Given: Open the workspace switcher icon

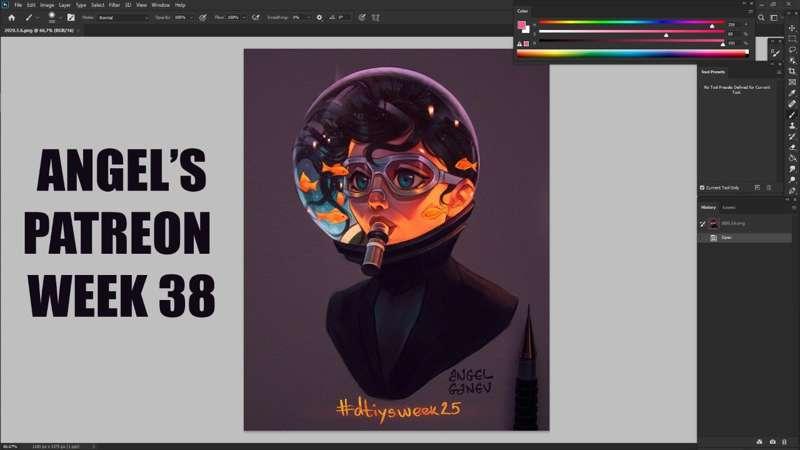Looking at the screenshot, I should click(774, 18).
